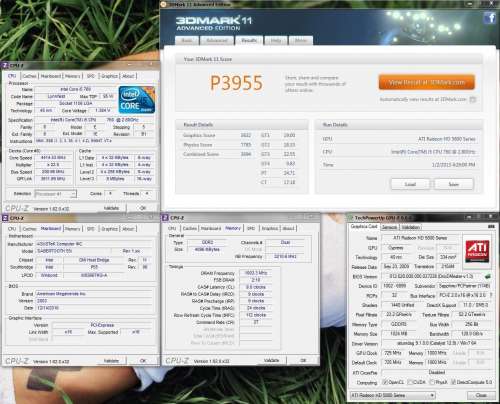
Task: Click the 3DMark 11 title bar icon
Action: pos(163,4)
